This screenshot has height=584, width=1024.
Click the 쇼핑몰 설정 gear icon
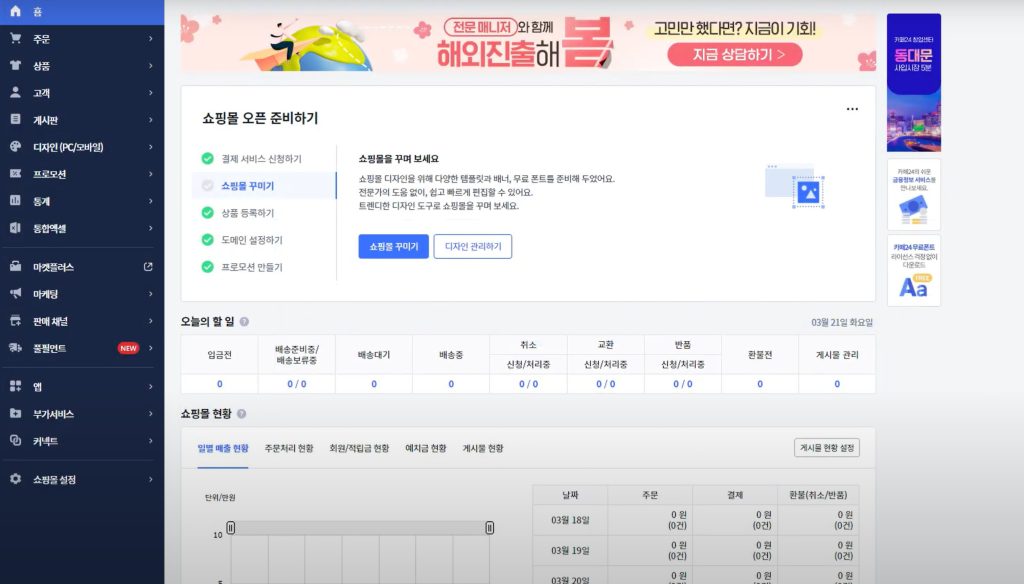coord(15,479)
